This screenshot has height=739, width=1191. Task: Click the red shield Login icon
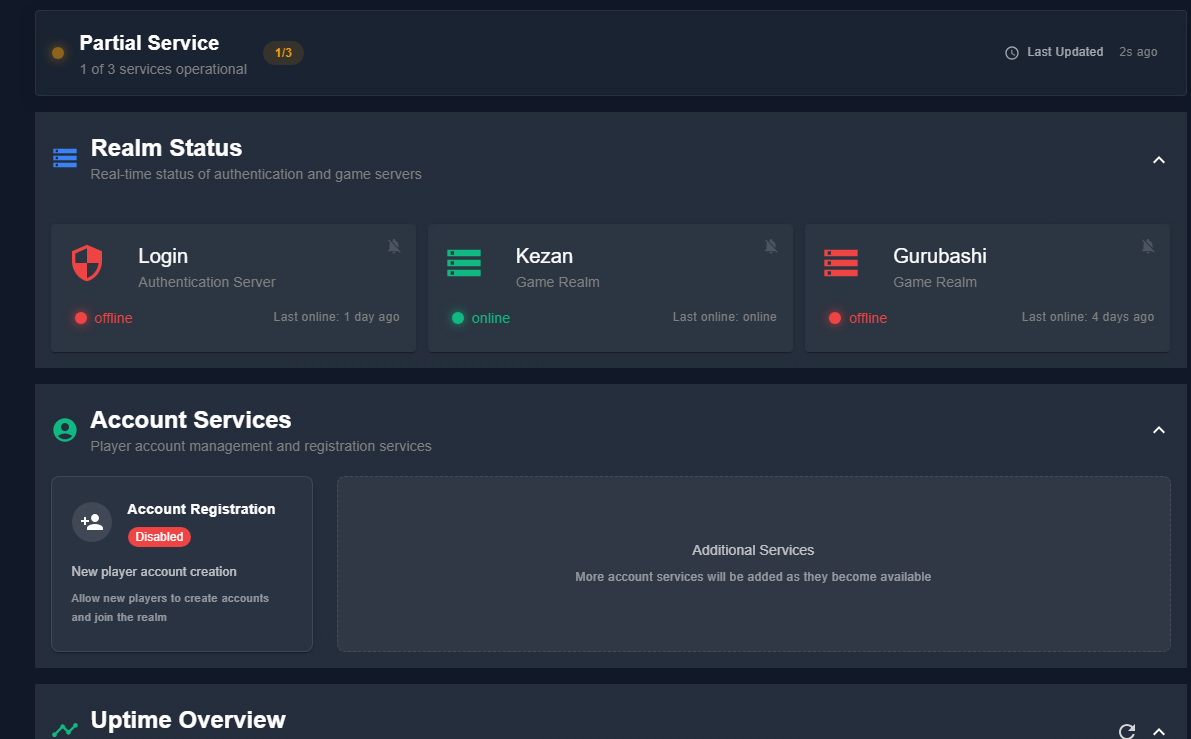(x=87, y=263)
